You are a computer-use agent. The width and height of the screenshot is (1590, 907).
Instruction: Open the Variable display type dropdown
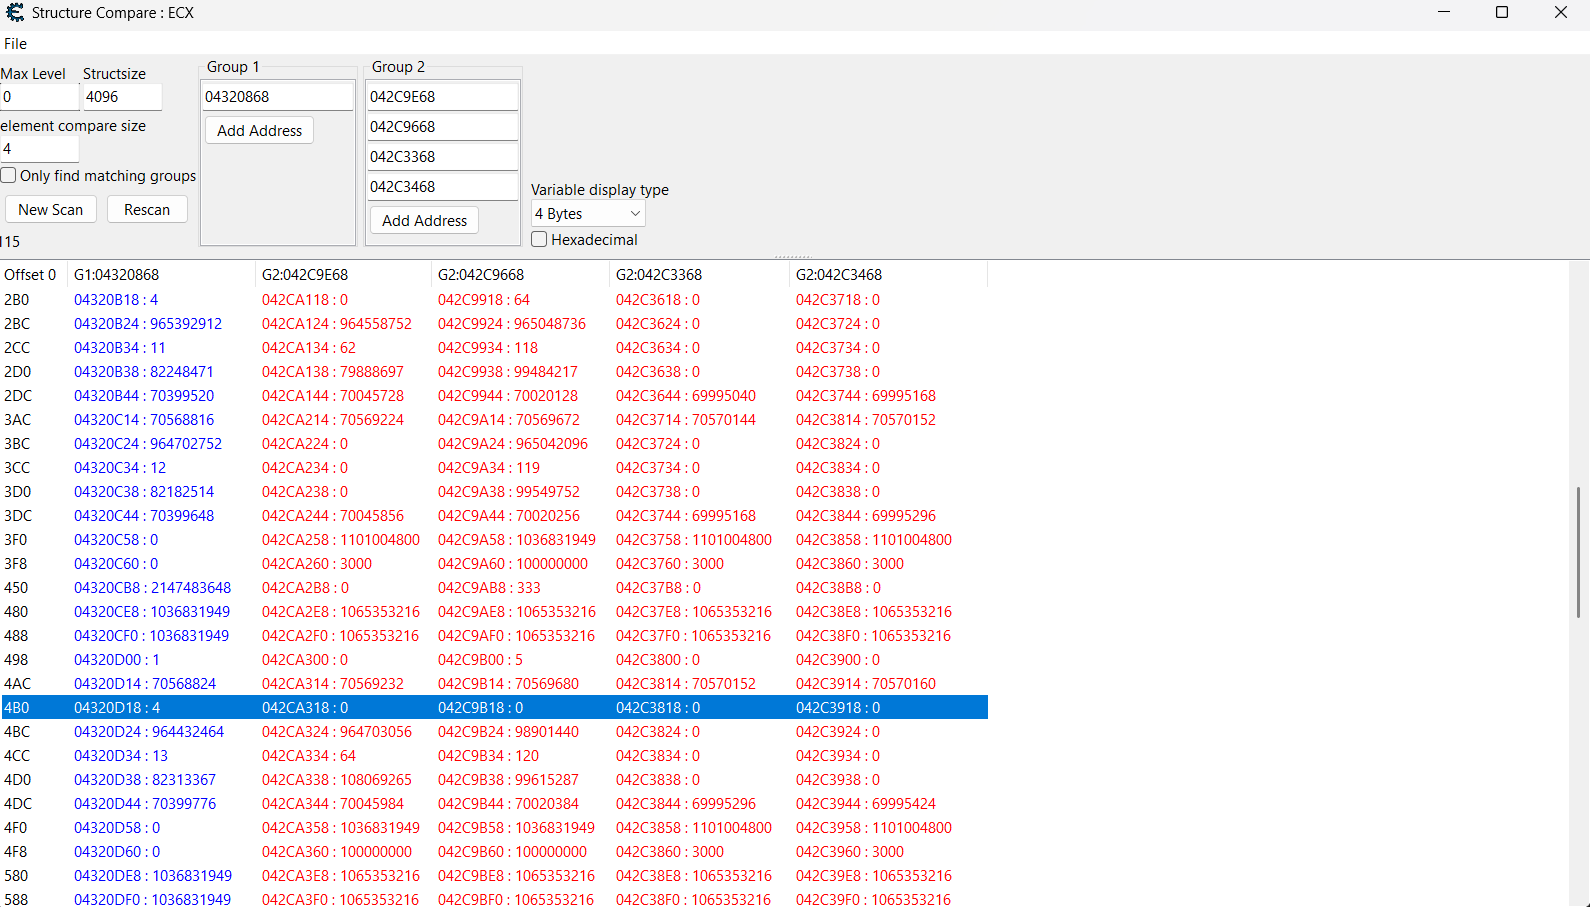[x=588, y=214]
